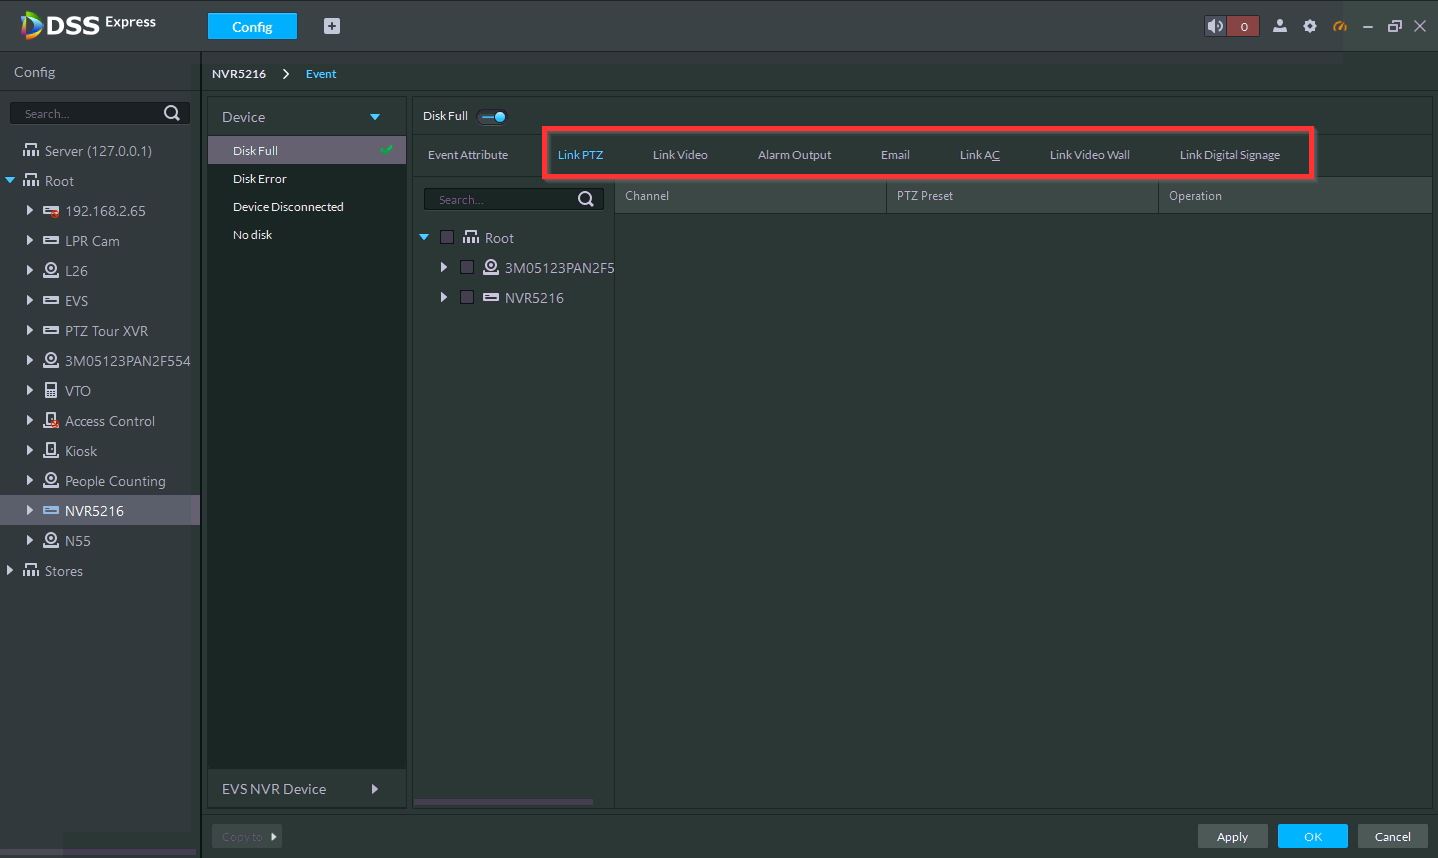The height and width of the screenshot is (858, 1438).
Task: Toggle the Disk Full event switch
Action: tap(492, 117)
